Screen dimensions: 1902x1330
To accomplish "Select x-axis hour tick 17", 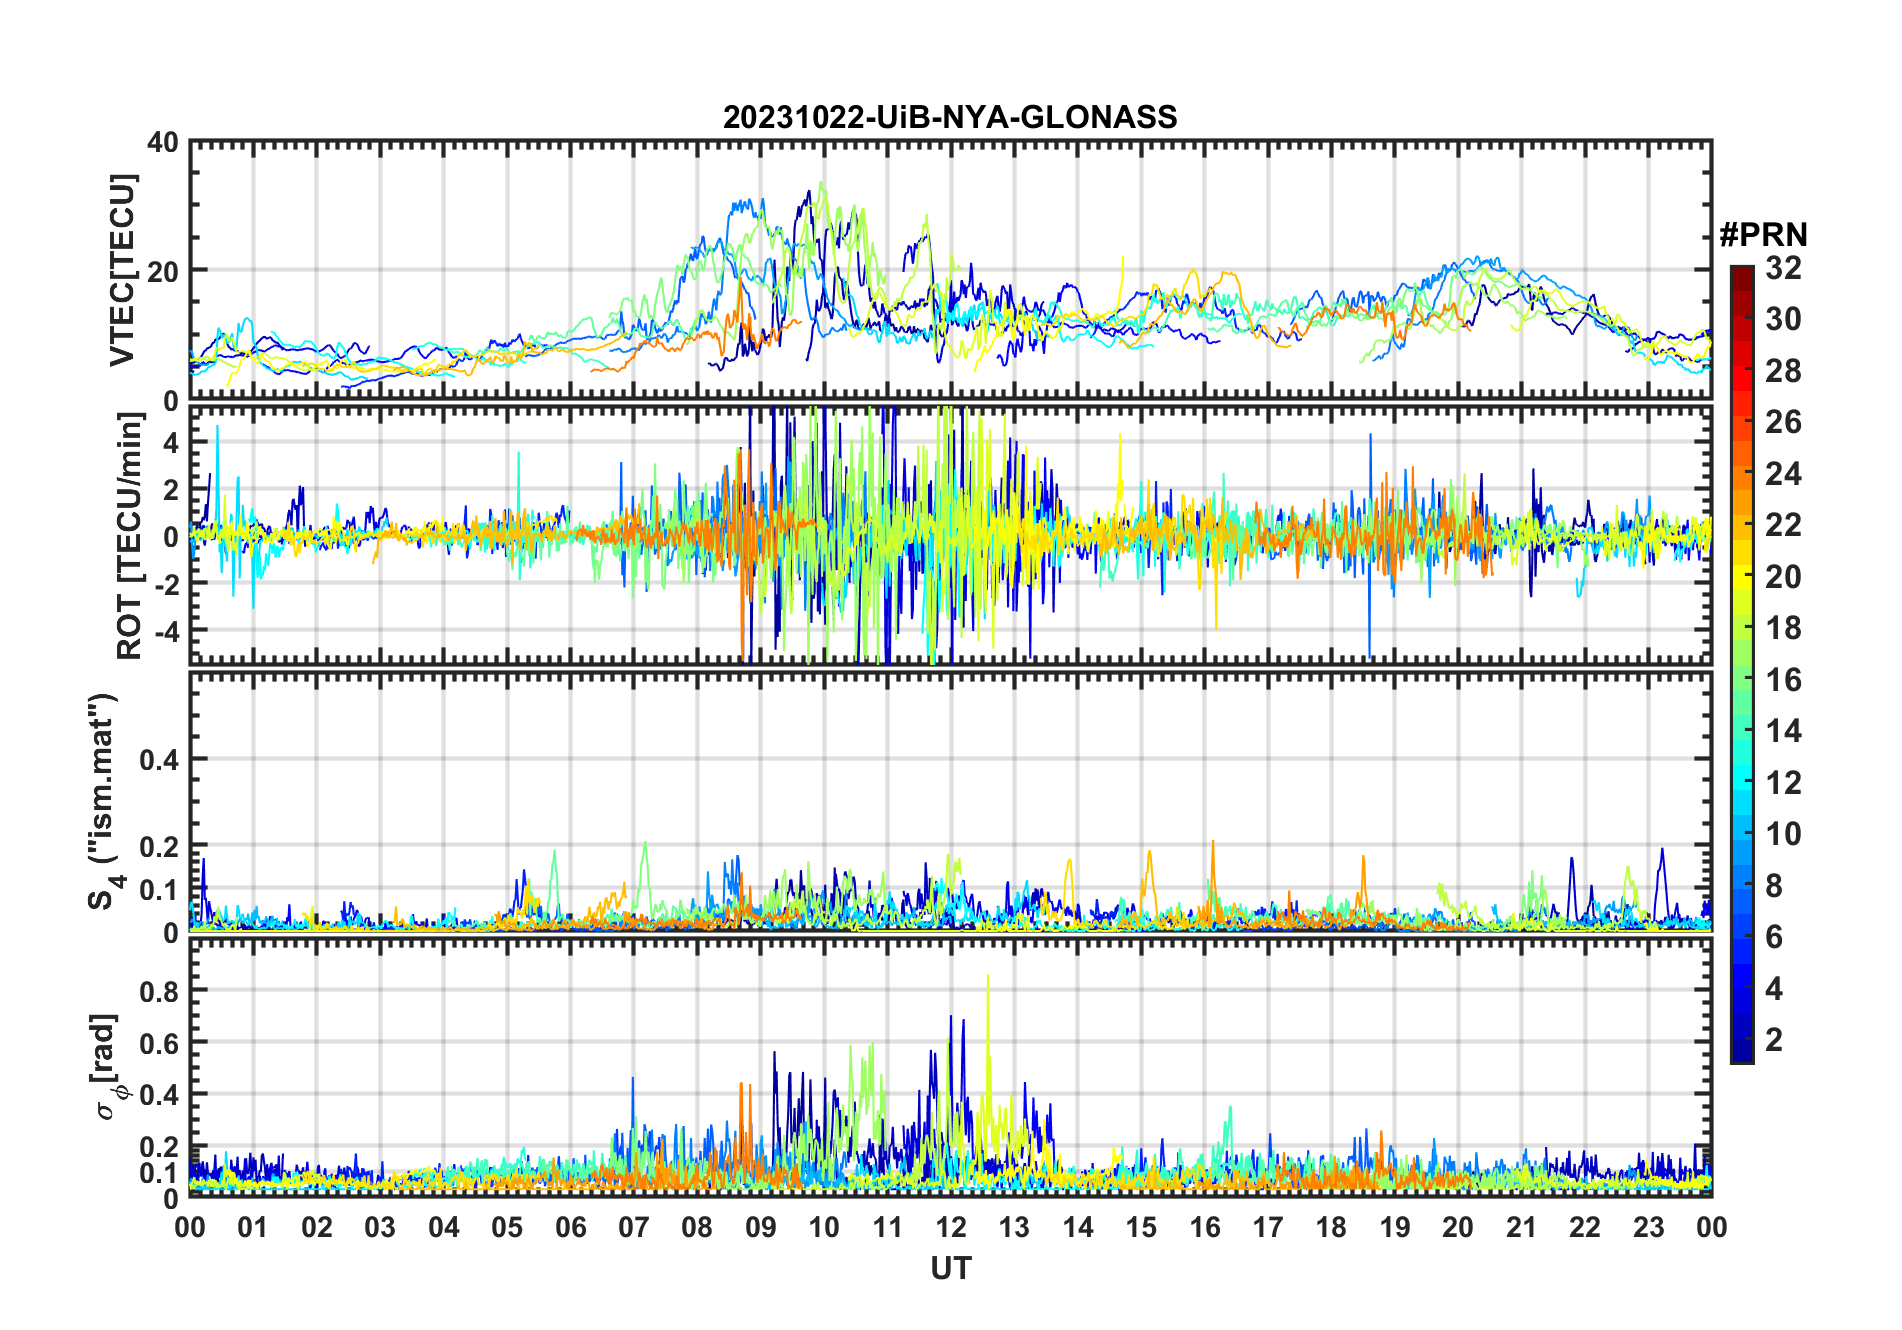I will [x=1268, y=1227].
